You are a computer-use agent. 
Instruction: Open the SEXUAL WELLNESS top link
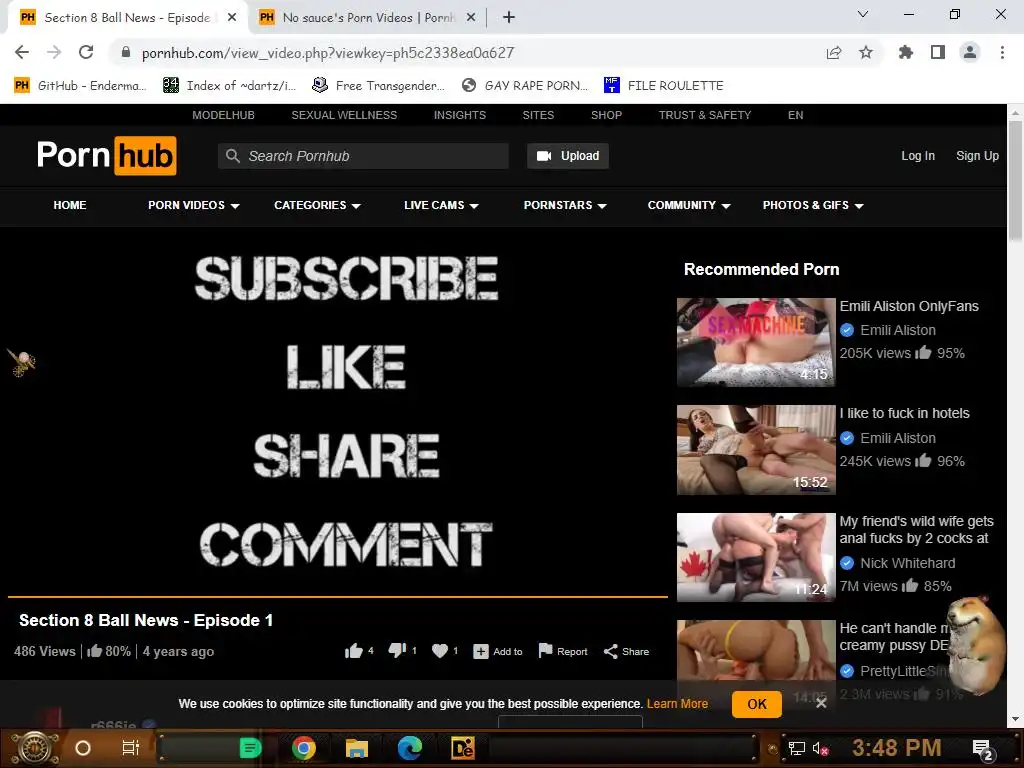344,115
